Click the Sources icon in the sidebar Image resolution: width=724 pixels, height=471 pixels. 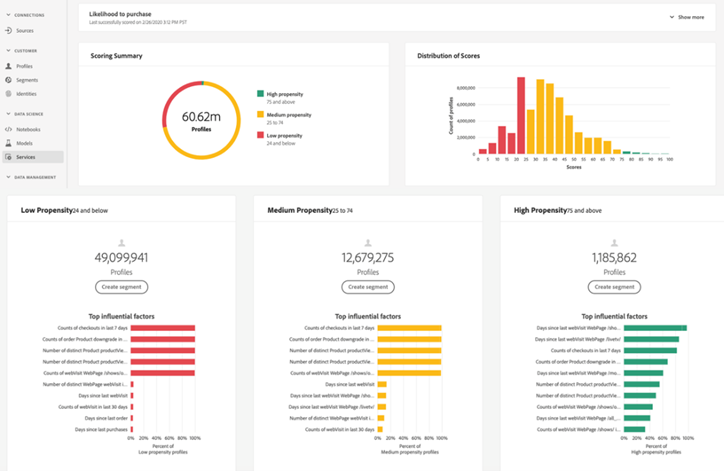(8, 31)
